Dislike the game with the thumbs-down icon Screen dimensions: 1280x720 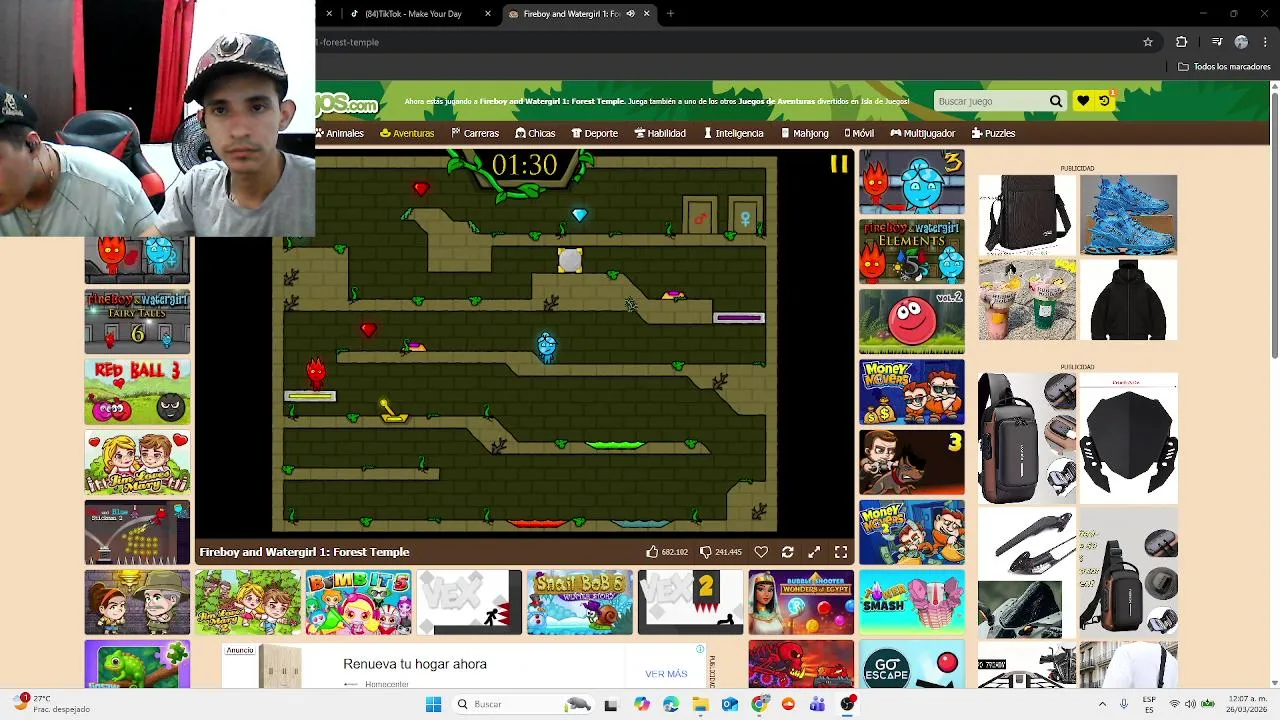[x=706, y=552]
